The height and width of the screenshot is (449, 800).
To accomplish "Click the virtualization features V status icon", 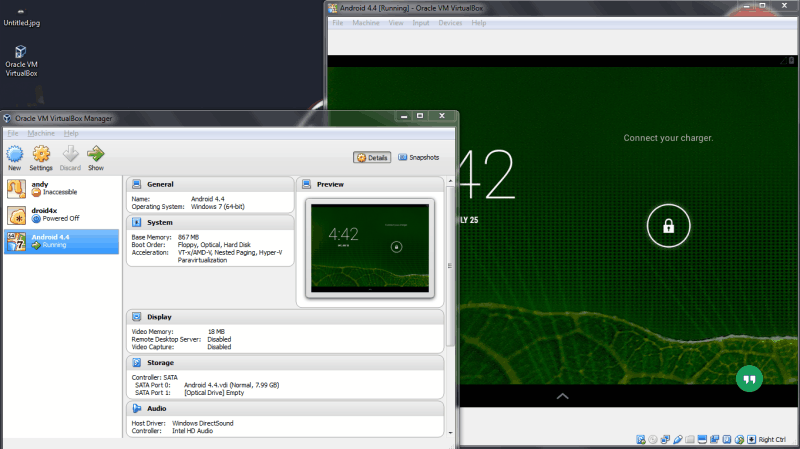I will [727, 439].
